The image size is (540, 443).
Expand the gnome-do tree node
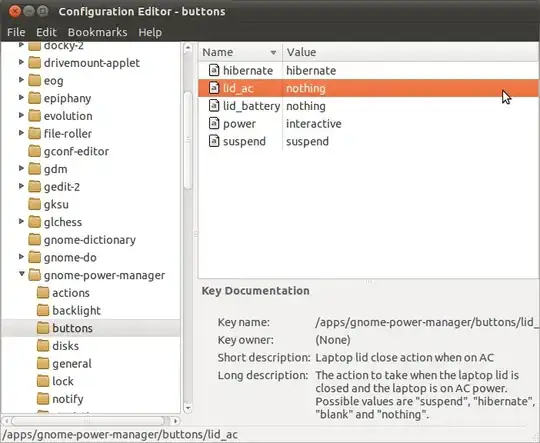tap(21, 257)
